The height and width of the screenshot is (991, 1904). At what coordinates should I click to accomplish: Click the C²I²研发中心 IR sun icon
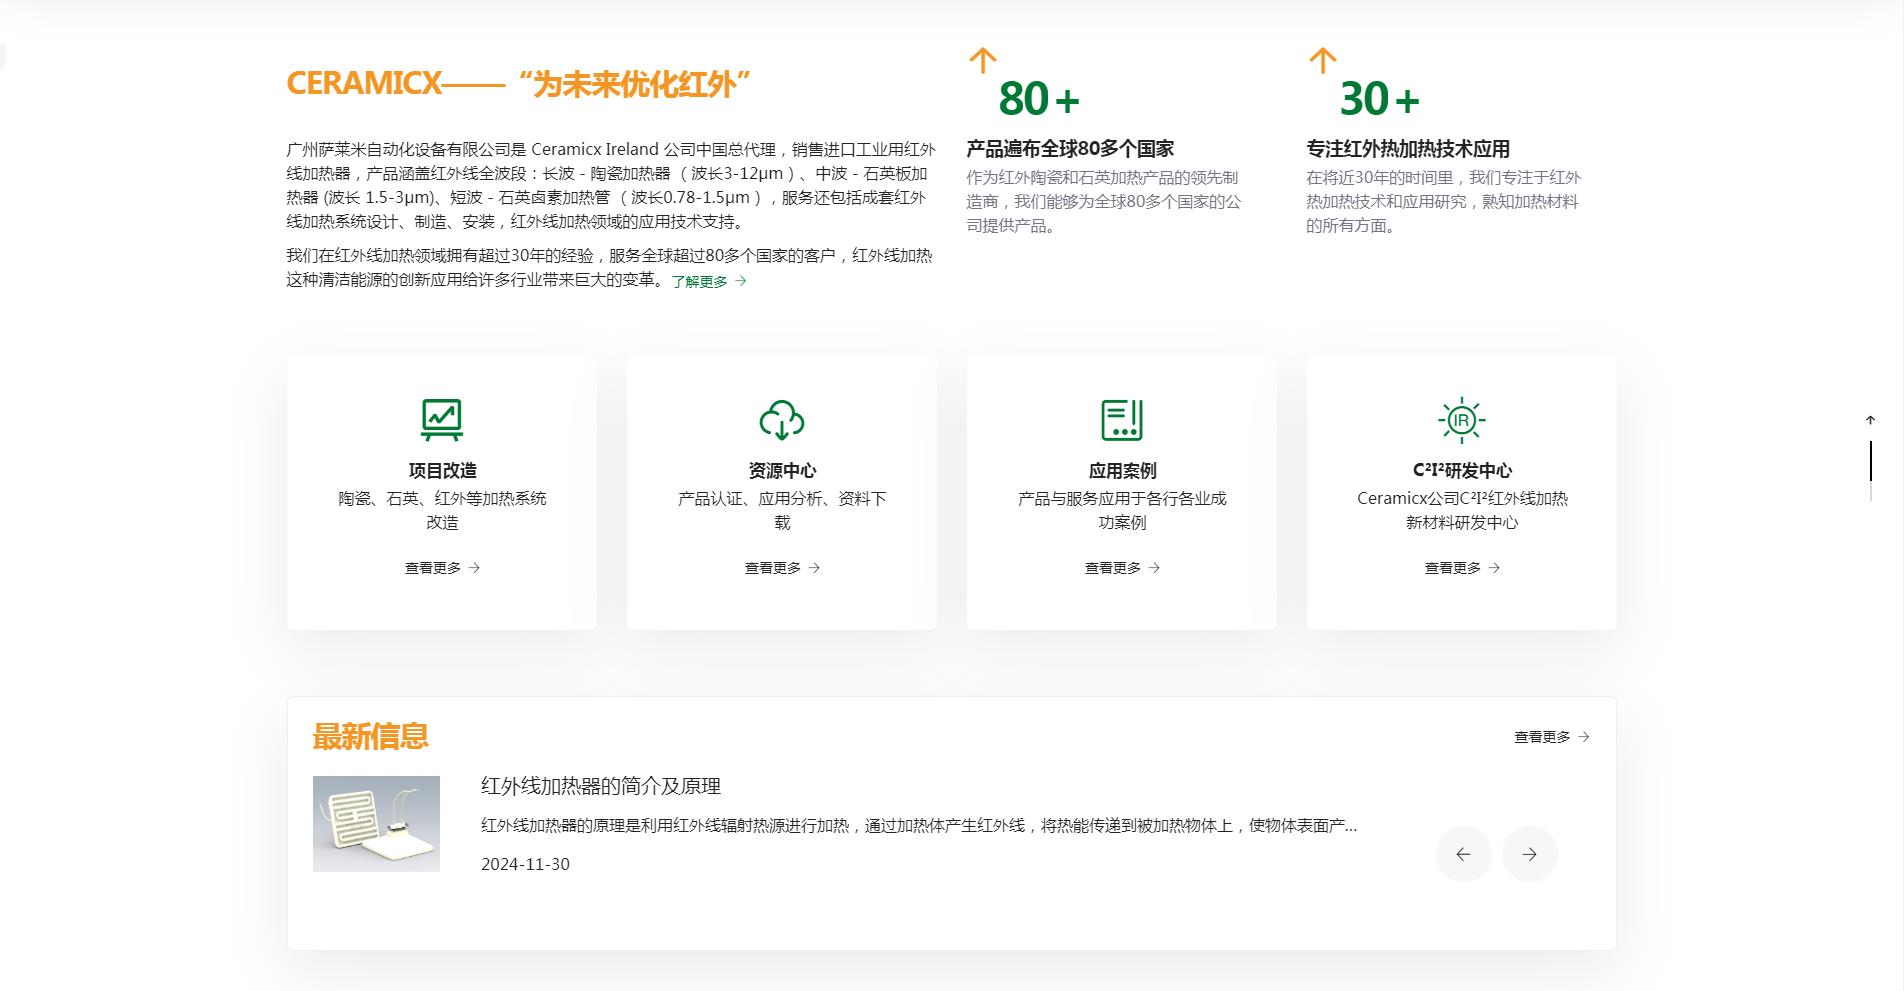(x=1462, y=420)
